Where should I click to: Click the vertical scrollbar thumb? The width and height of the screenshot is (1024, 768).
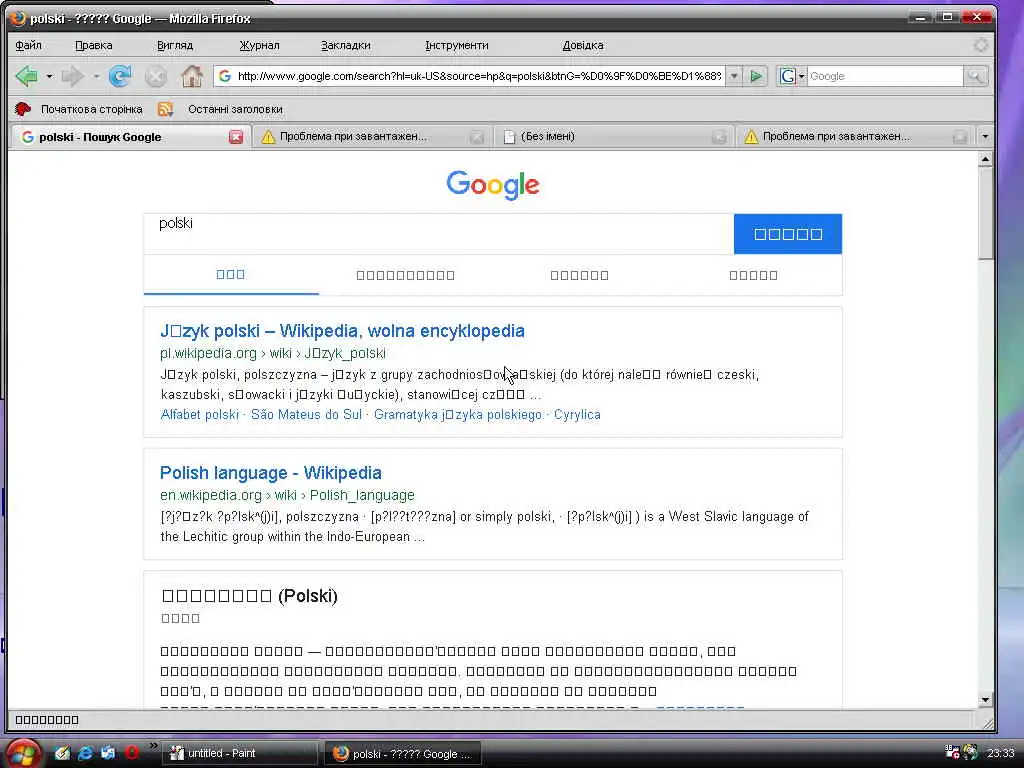pyautogui.click(x=985, y=214)
